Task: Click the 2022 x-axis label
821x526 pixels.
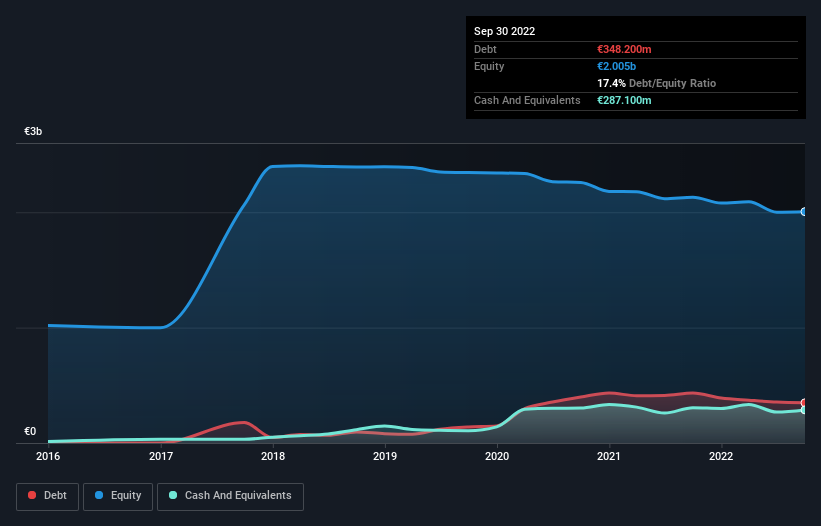Action: [721, 456]
